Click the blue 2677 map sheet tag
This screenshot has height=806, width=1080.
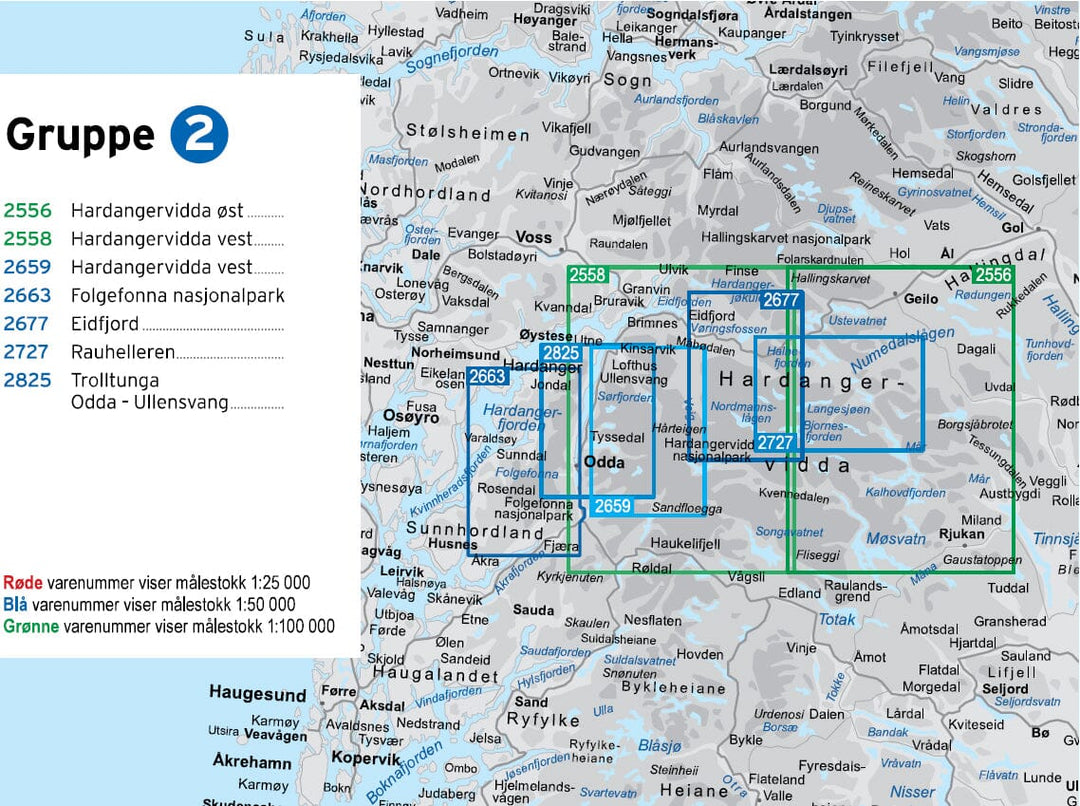[x=780, y=300]
